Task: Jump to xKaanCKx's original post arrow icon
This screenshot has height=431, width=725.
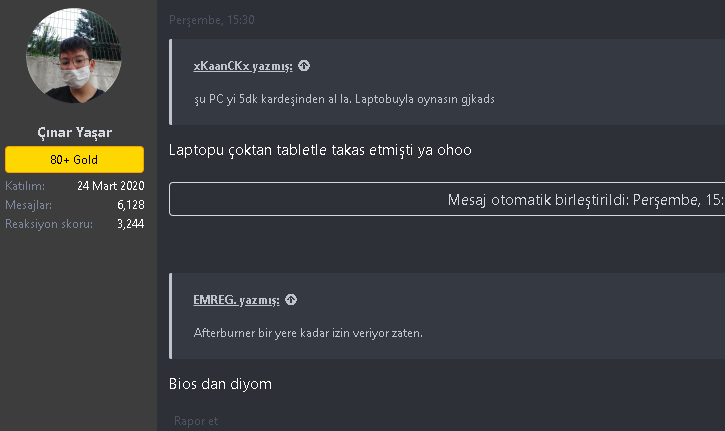Action: click(x=304, y=66)
